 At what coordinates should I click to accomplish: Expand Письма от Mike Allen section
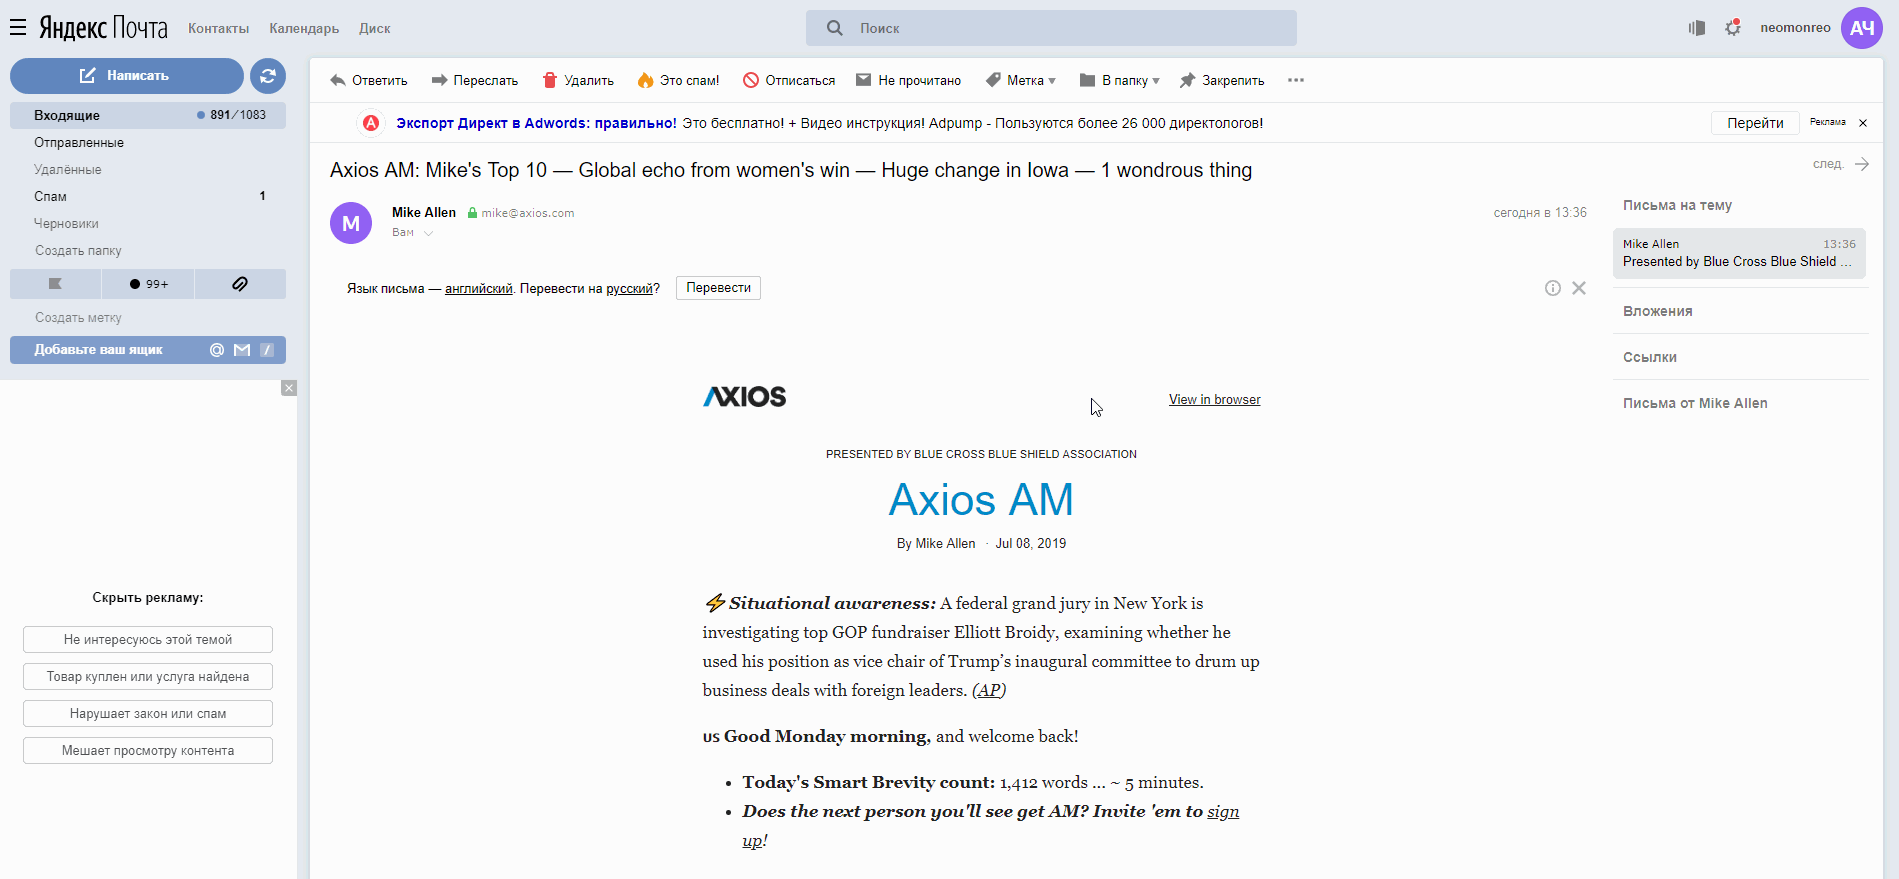tap(1695, 403)
